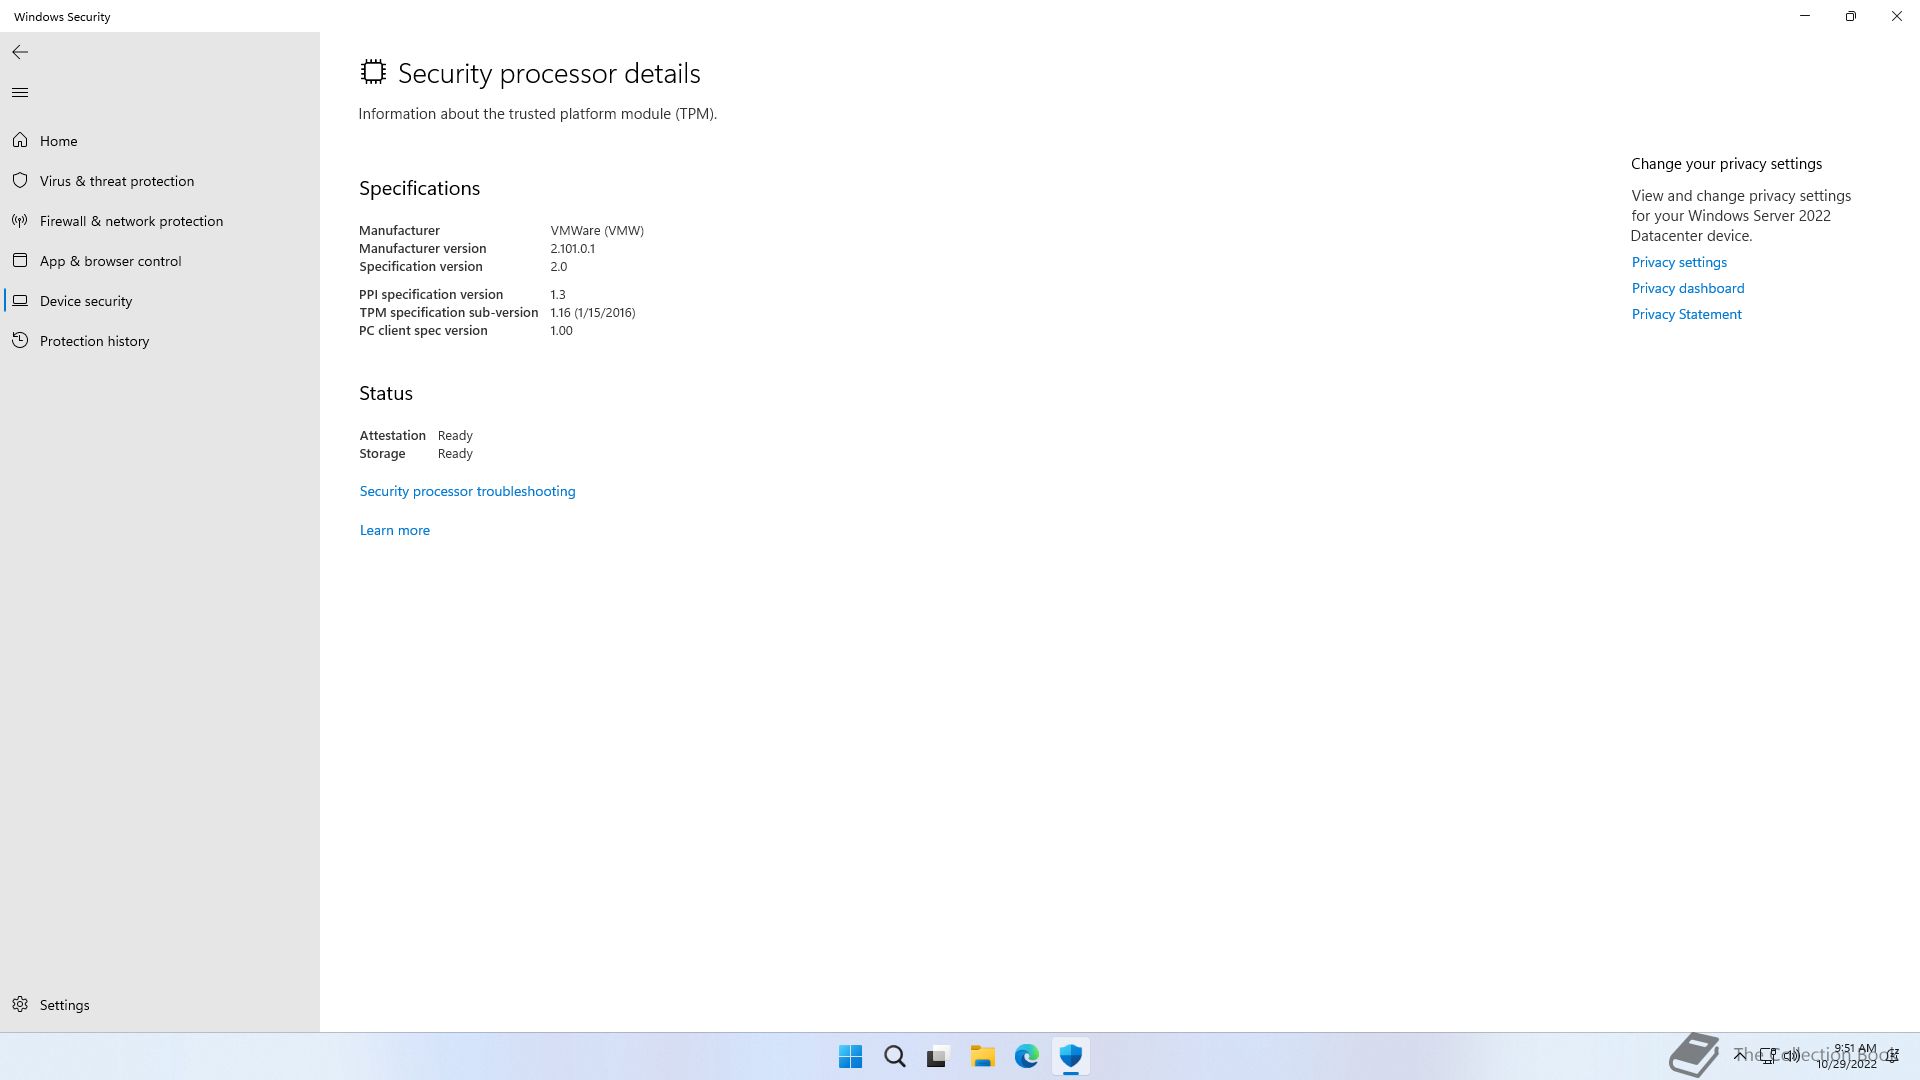Click the back arrow icon
Viewport: 1920px width, 1080px height.
coord(20,52)
